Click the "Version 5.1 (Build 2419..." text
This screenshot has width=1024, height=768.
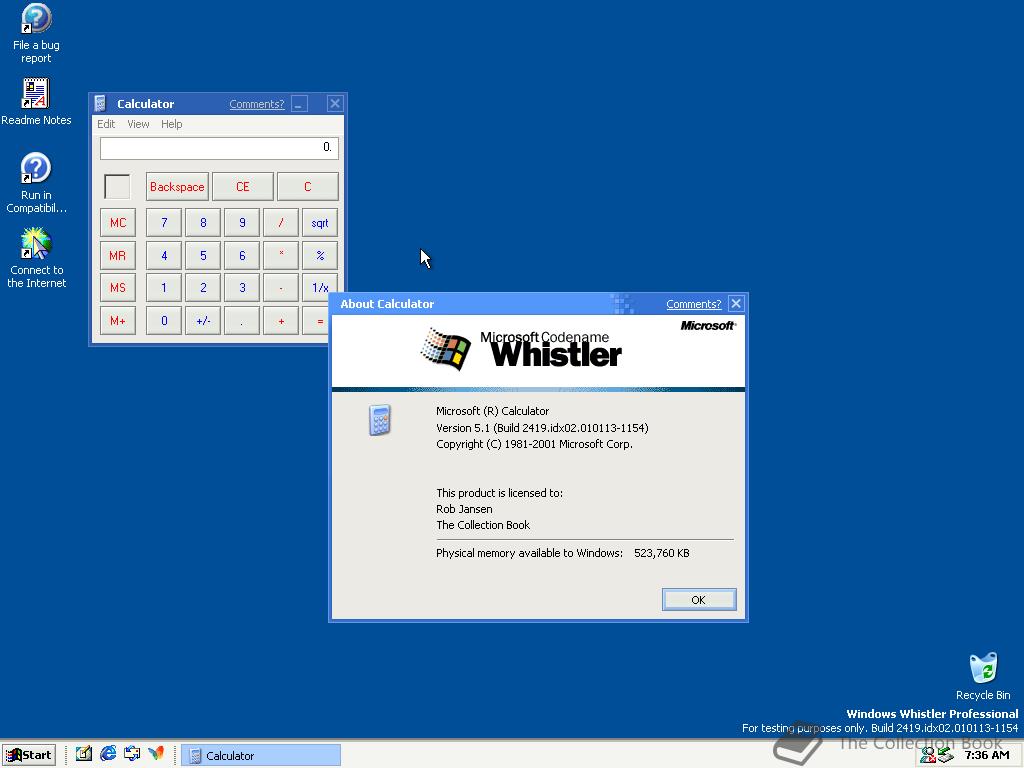(x=542, y=428)
